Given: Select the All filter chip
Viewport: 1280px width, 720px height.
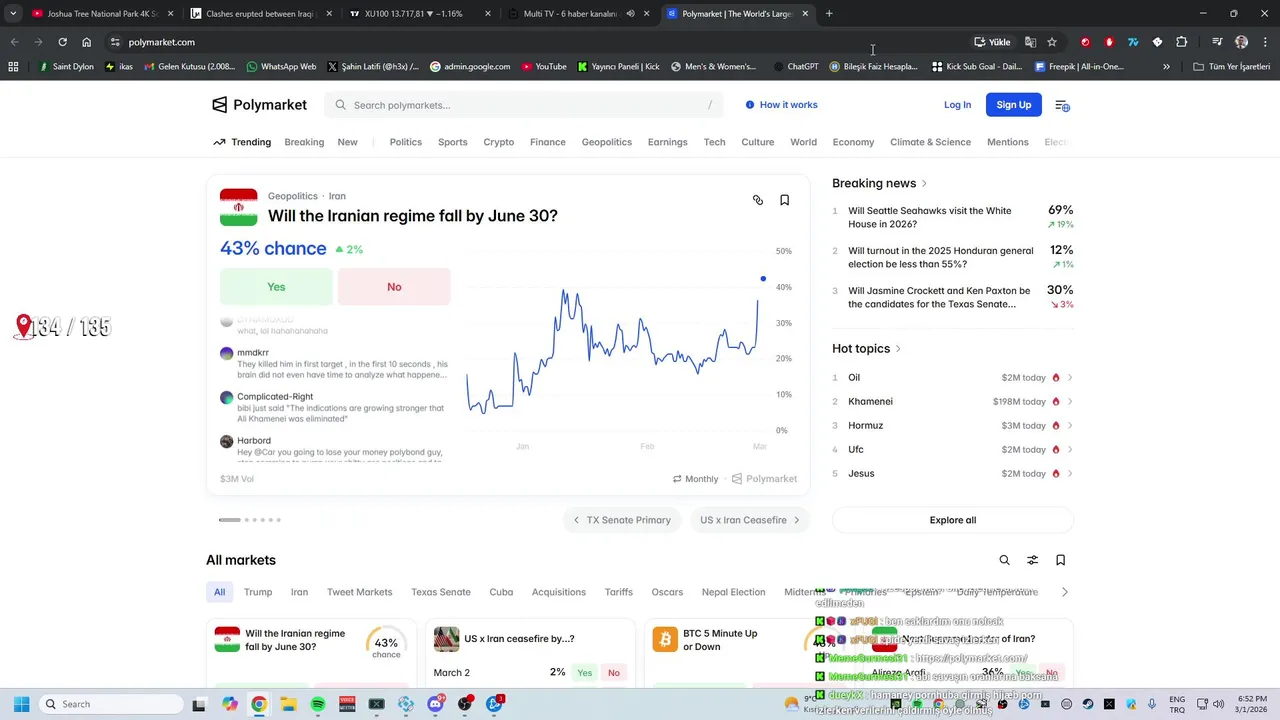Looking at the screenshot, I should 219,592.
